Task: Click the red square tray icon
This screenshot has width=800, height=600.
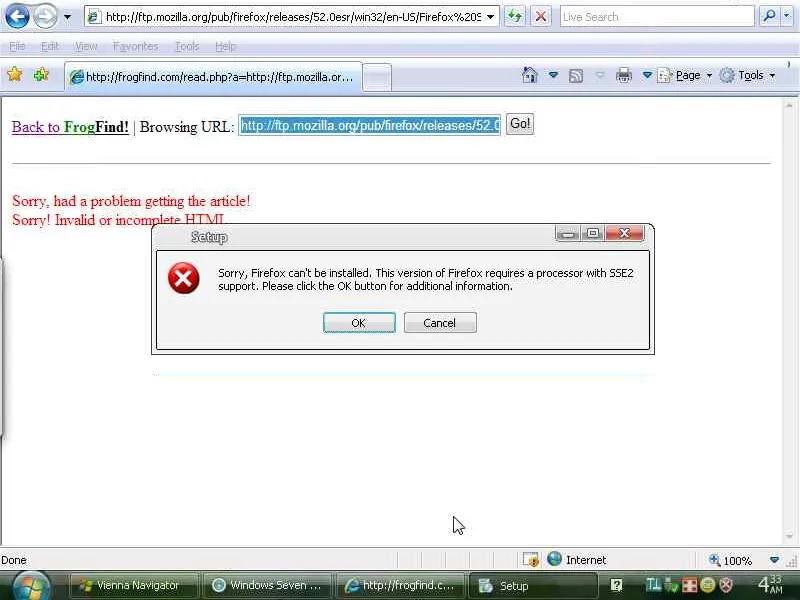Action: click(x=689, y=585)
